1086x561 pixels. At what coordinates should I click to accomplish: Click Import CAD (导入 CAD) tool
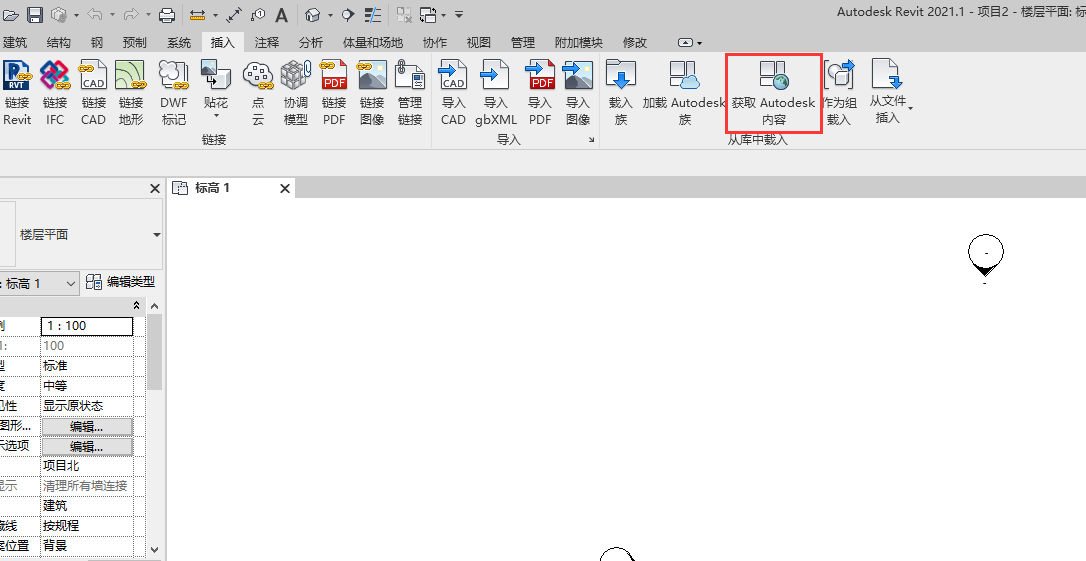[x=453, y=92]
